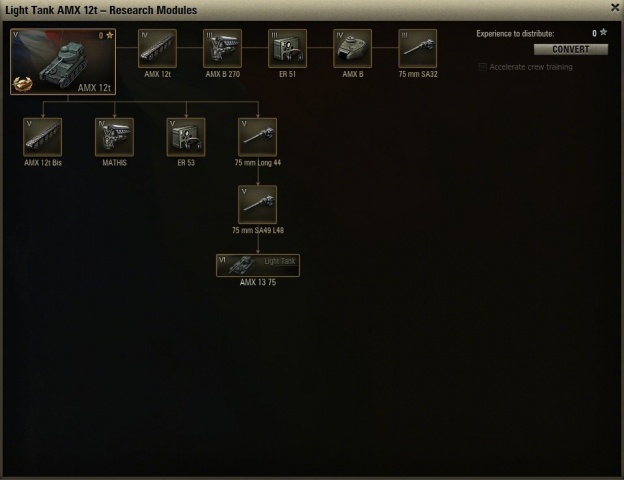Choose the AMX B turret icon
Screen dimensions: 624x480
coord(352,48)
